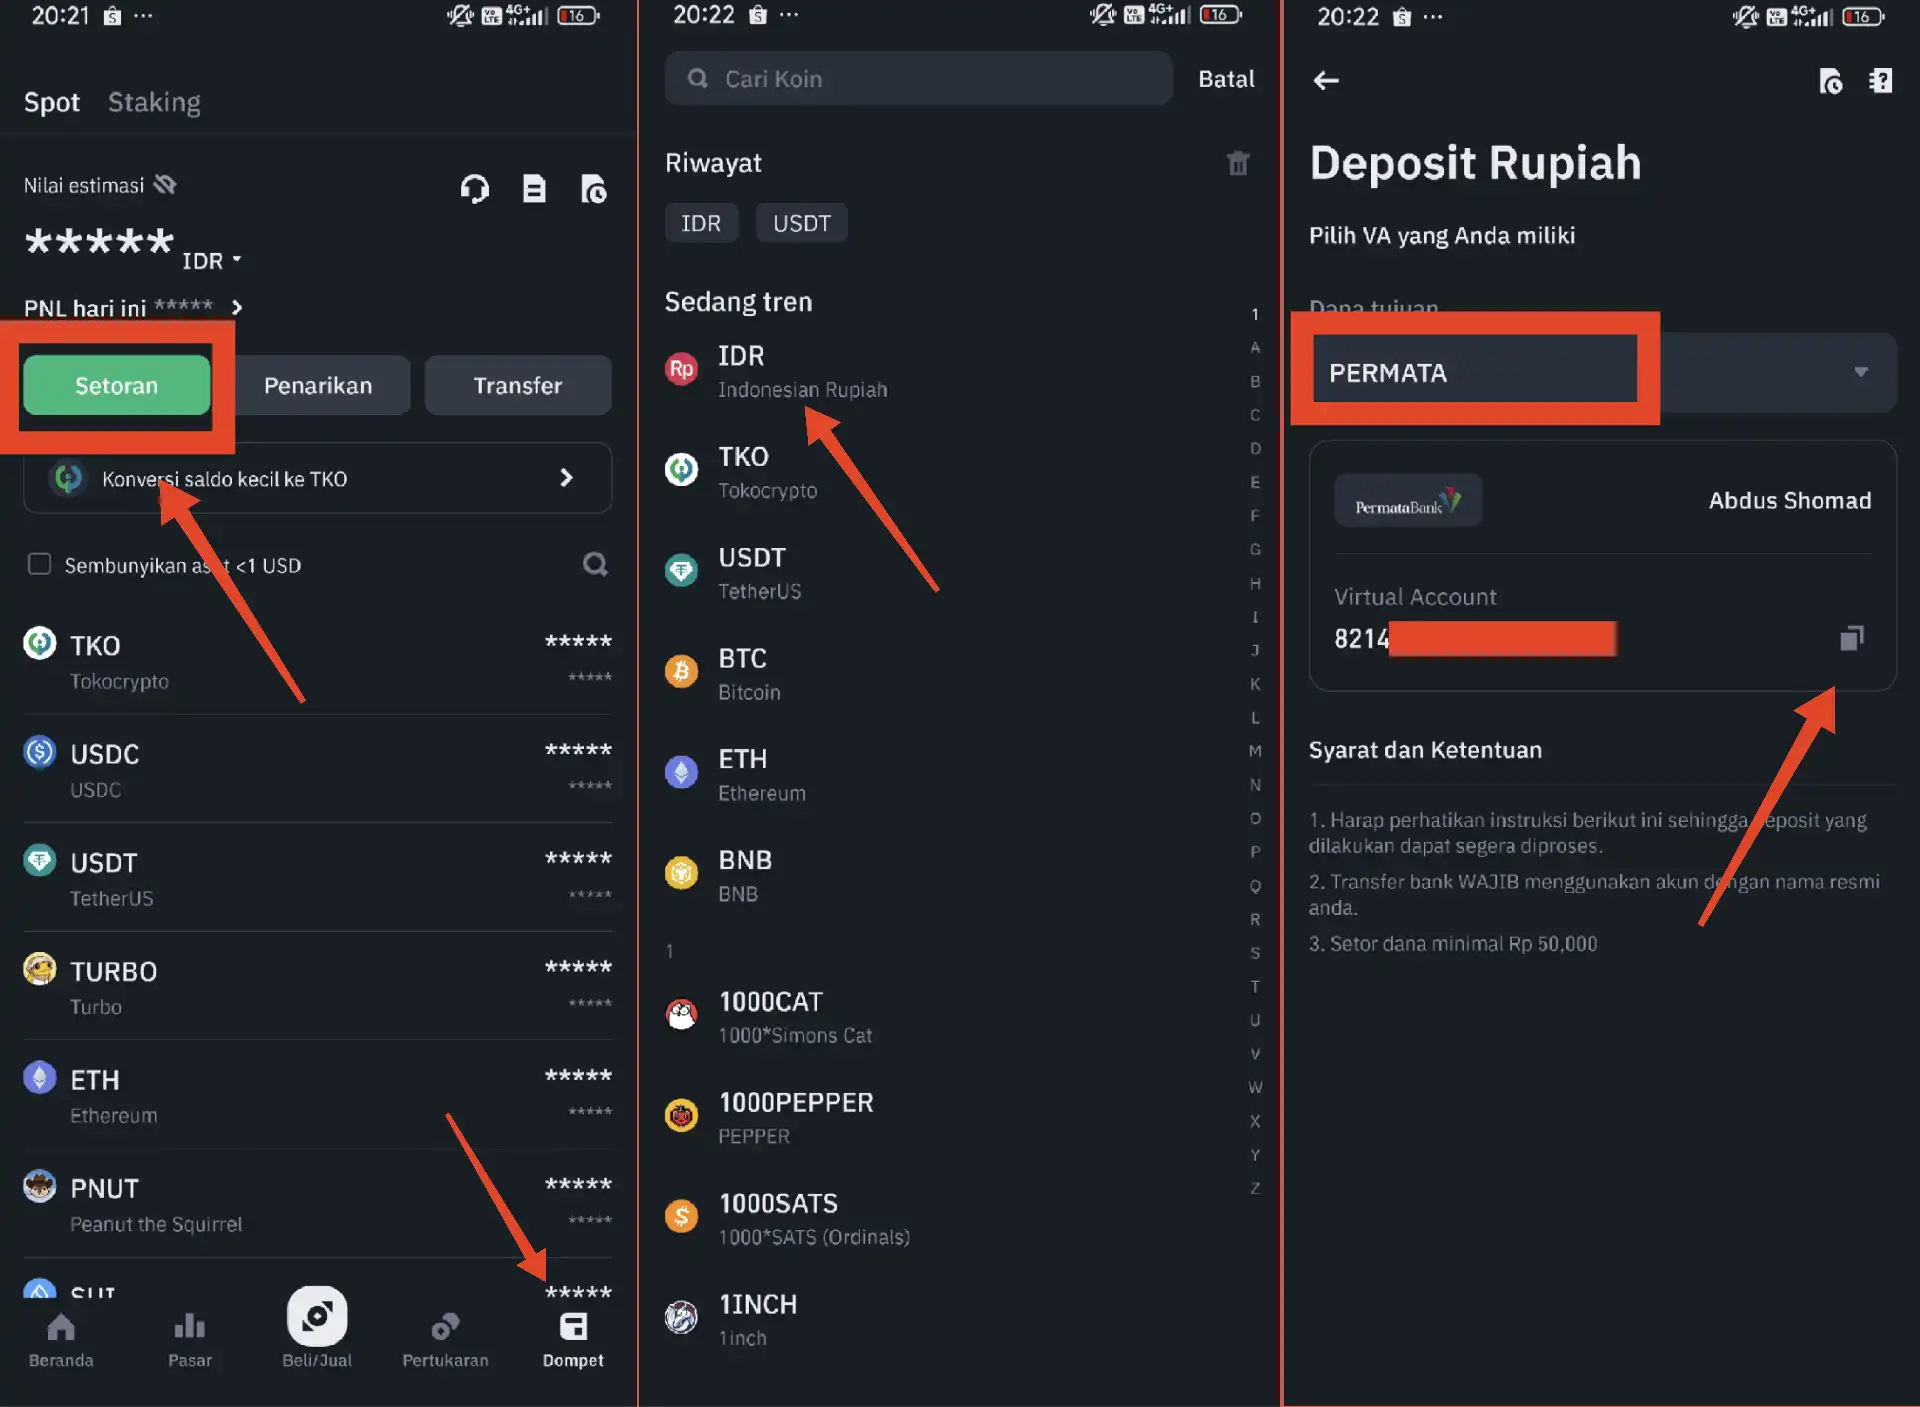Viewport: 1920px width, 1407px height.
Task: Open Dompet in bottom navigation
Action: pos(573,1339)
